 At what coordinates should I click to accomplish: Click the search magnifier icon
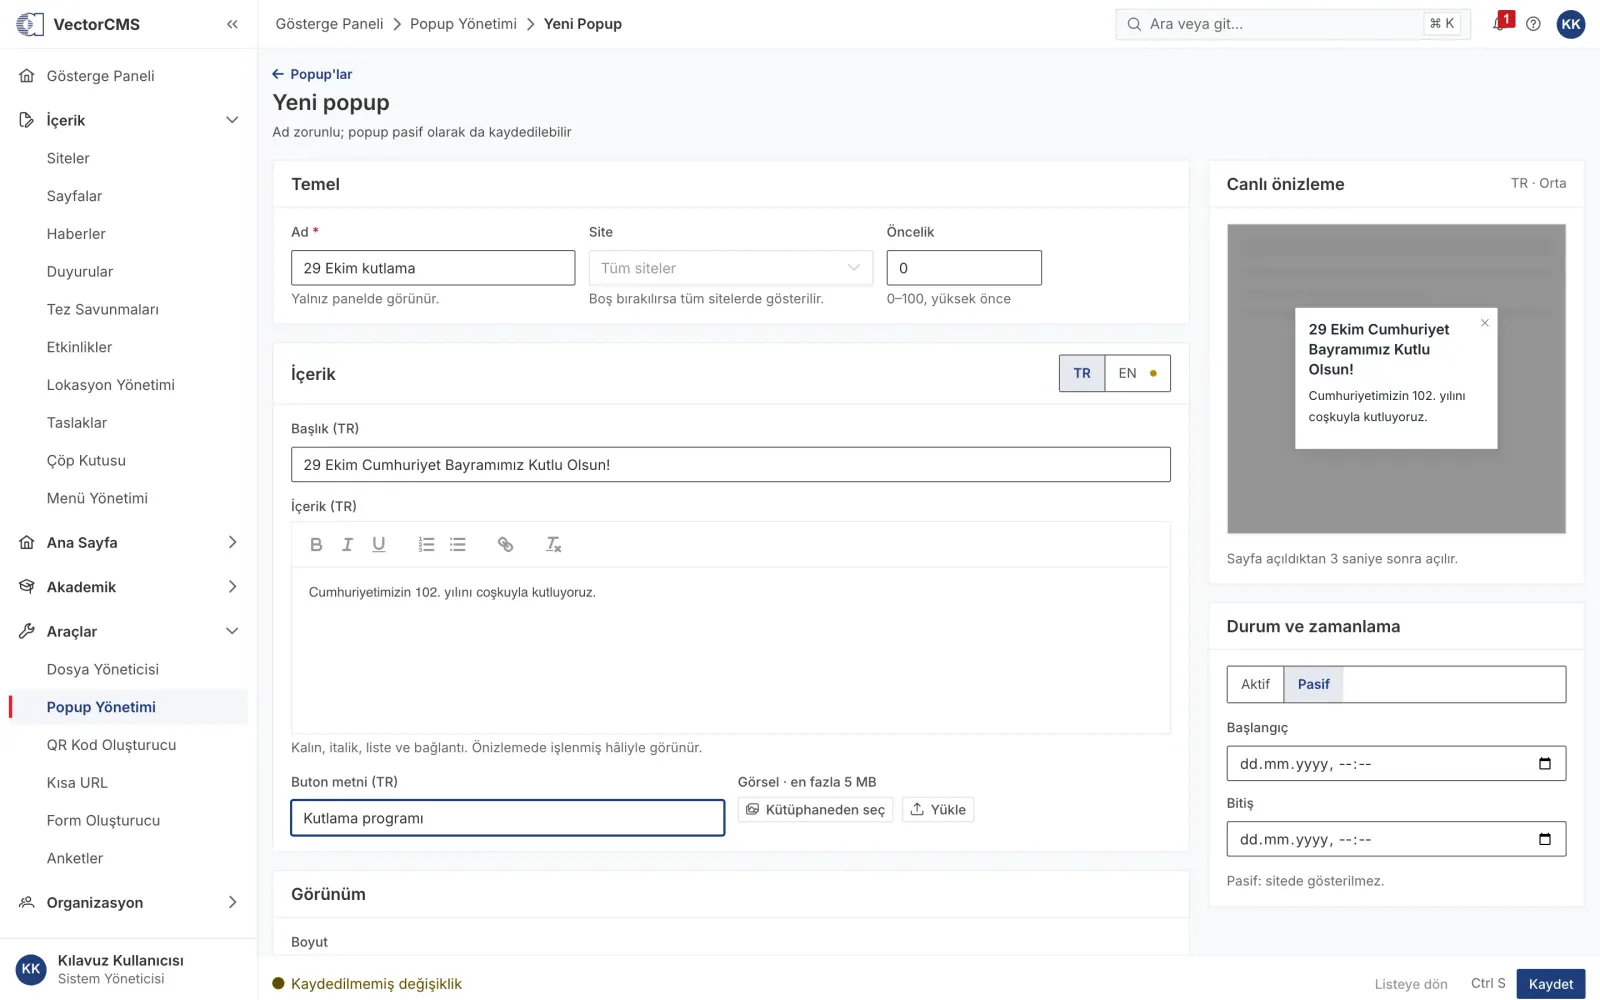(x=1134, y=24)
